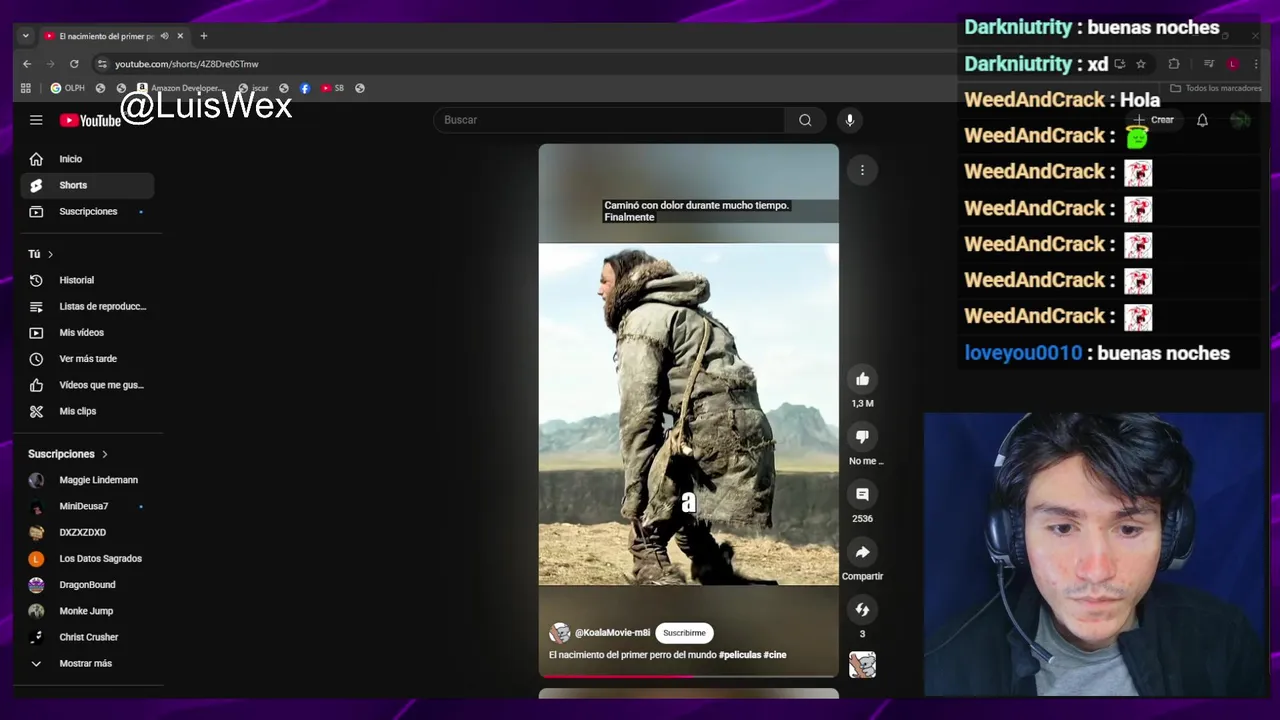Open Listas de reproducción in the sidebar
Image resolution: width=1280 pixels, height=720 pixels.
pyautogui.click(x=87, y=306)
